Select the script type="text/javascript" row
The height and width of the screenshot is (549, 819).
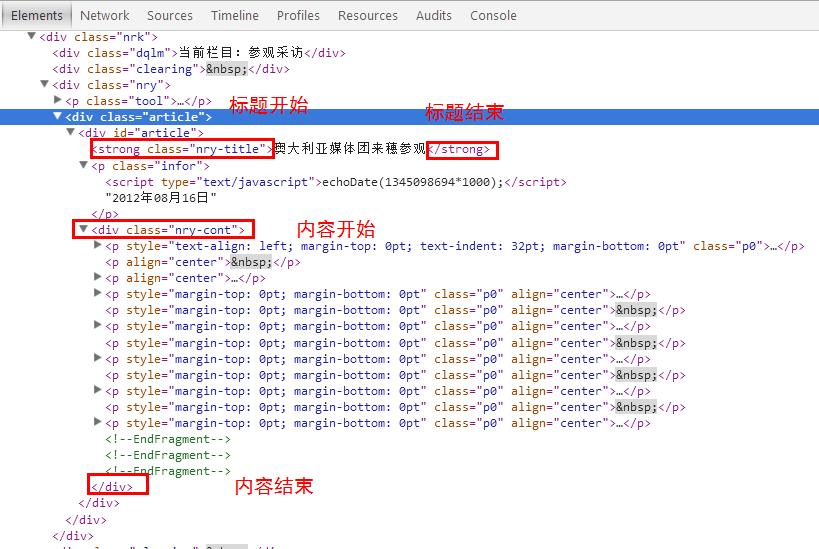click(x=336, y=182)
